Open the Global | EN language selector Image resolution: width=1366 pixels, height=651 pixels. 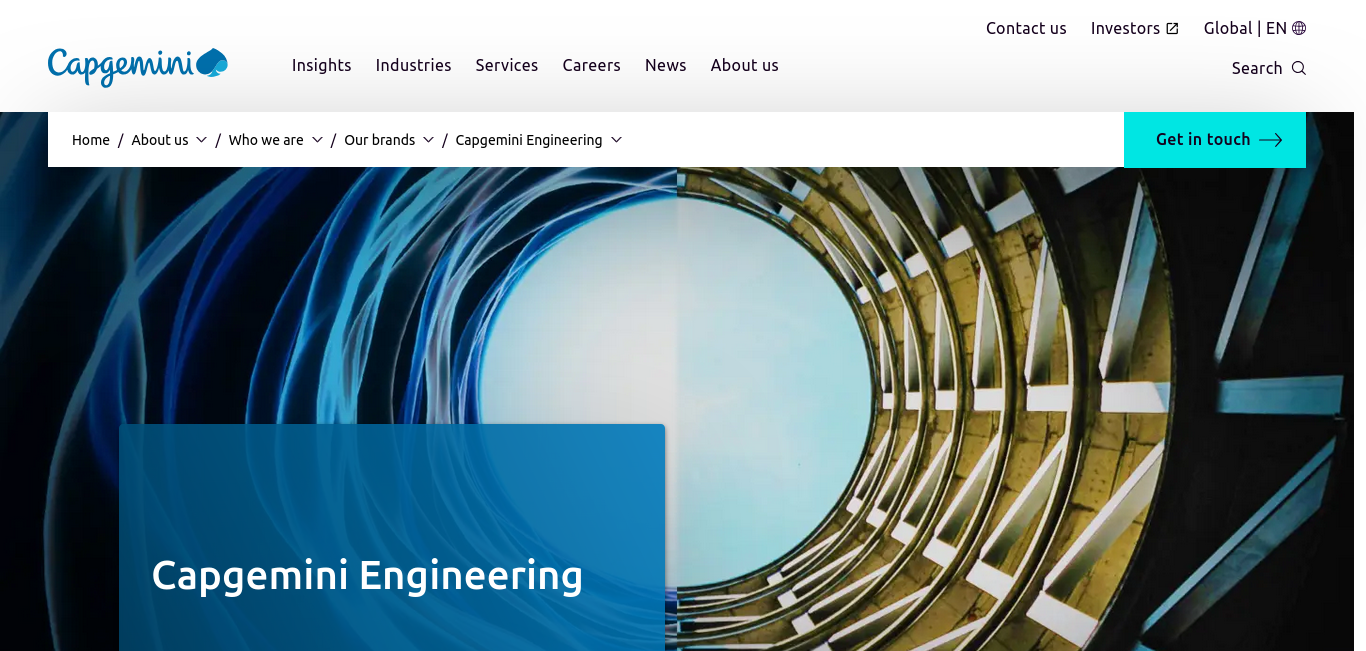(x=1244, y=28)
